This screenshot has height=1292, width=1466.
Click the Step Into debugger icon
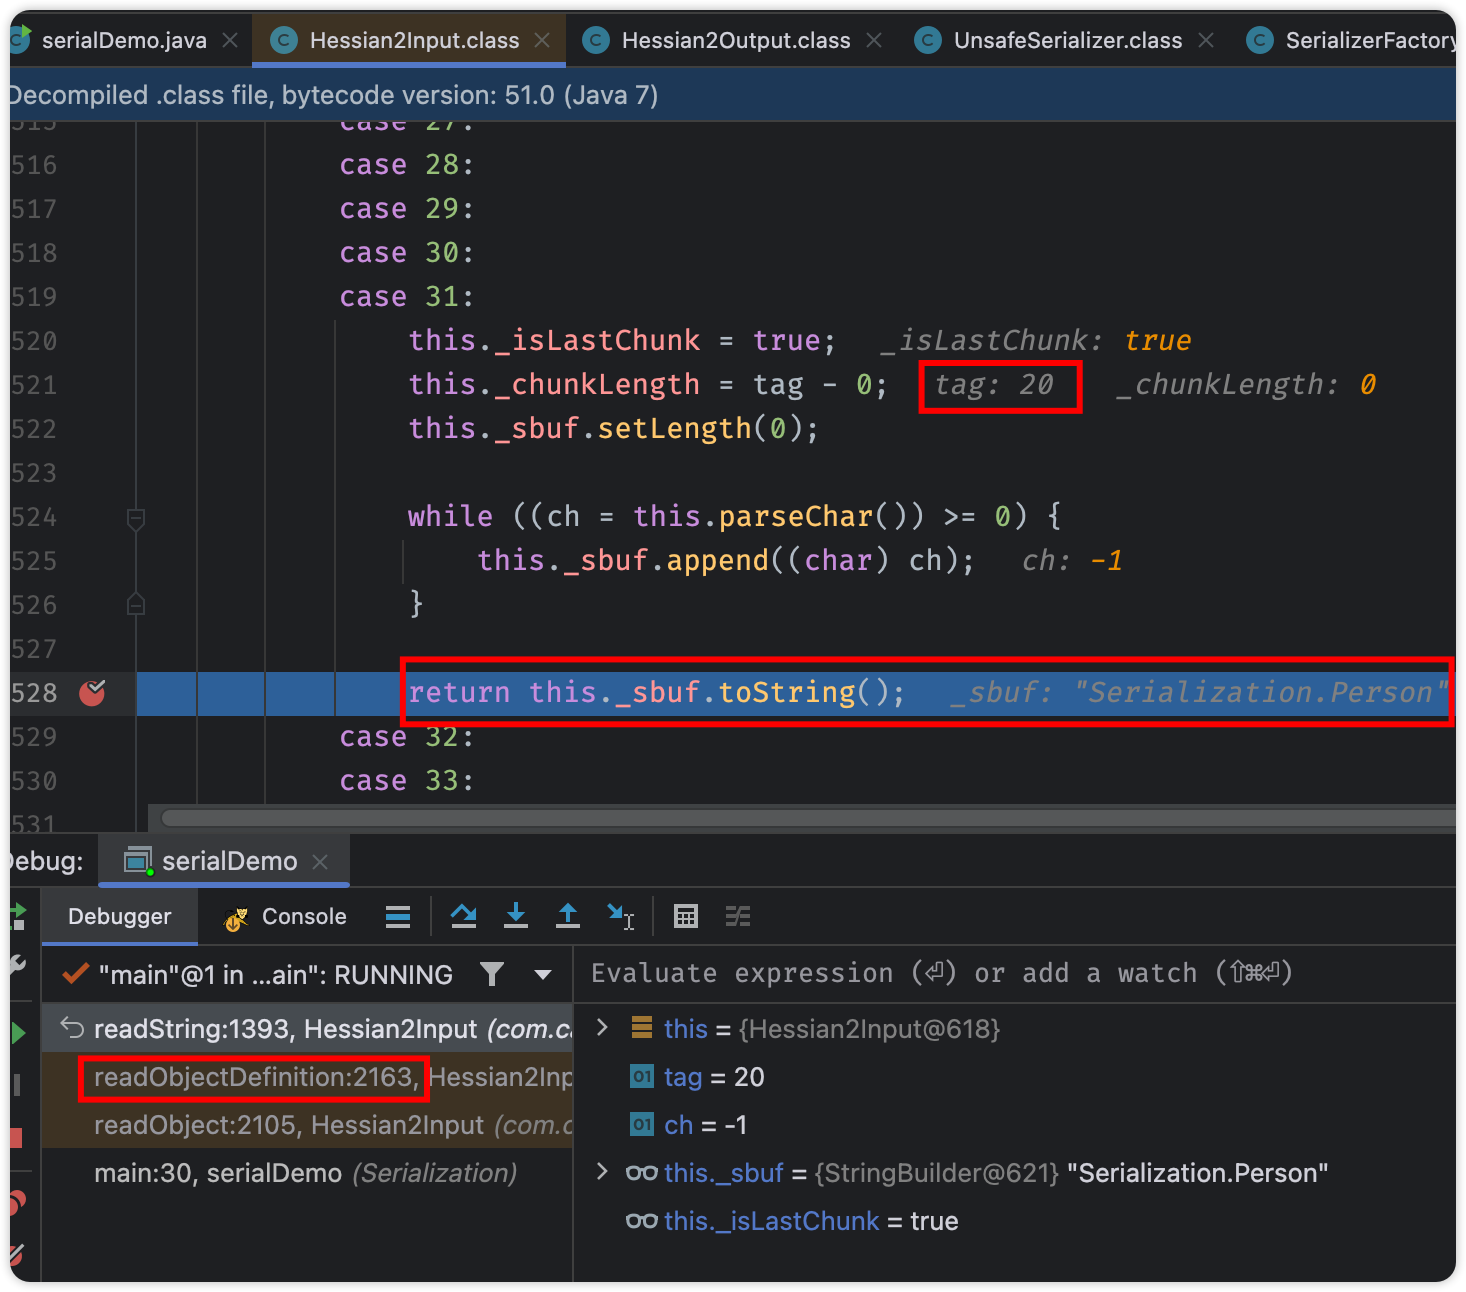515,916
